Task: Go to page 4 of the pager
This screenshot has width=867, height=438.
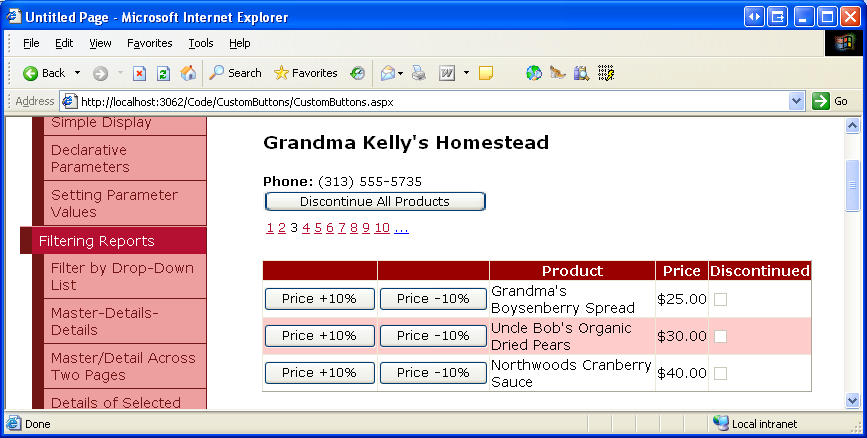Action: tap(306, 228)
